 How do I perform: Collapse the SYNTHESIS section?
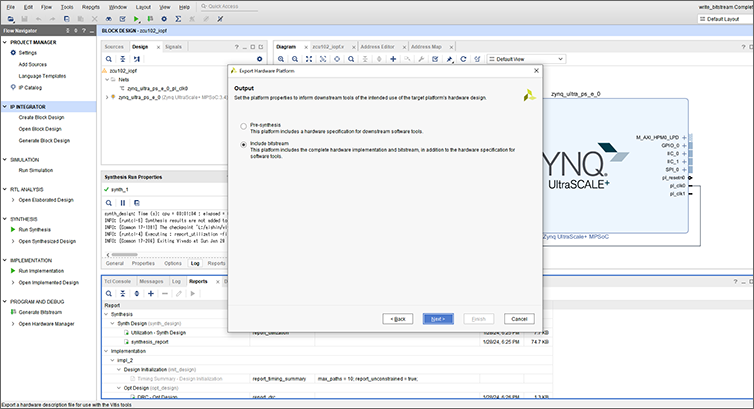pos(5,219)
